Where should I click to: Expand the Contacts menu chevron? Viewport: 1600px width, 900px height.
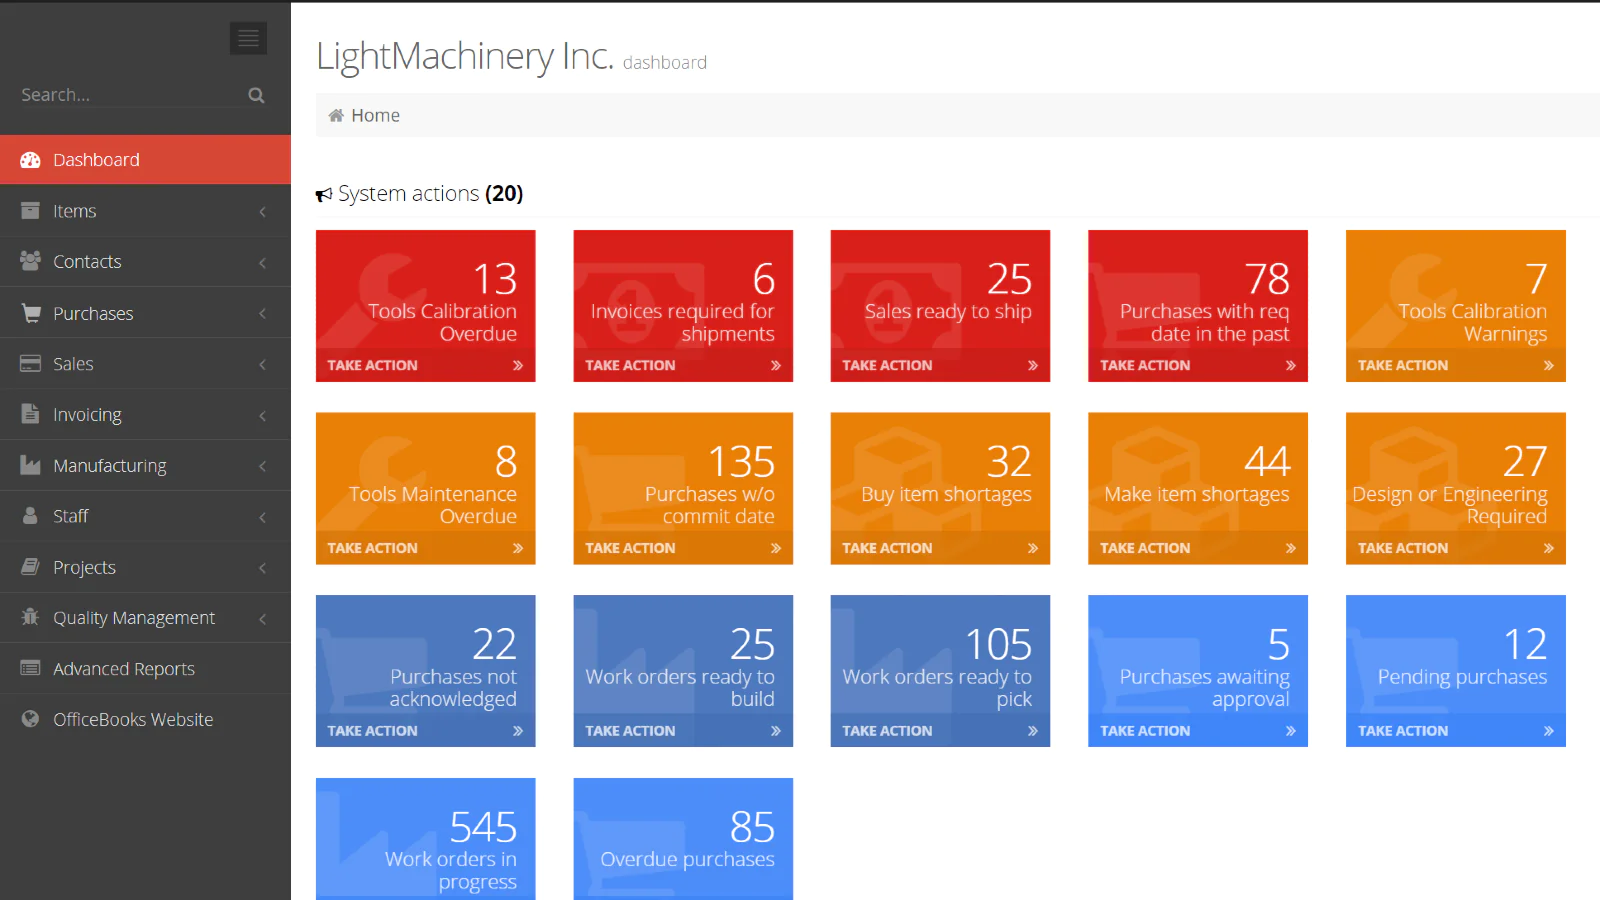click(x=262, y=263)
